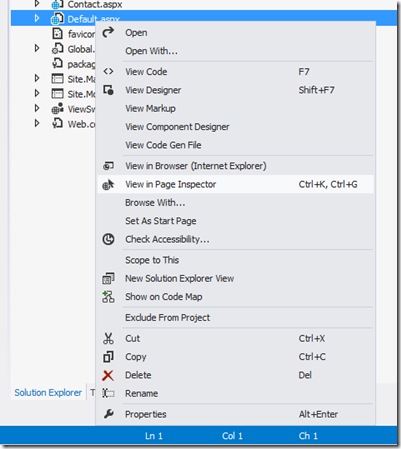Click the red X Delete icon
The image size is (401, 449).
click(108, 375)
